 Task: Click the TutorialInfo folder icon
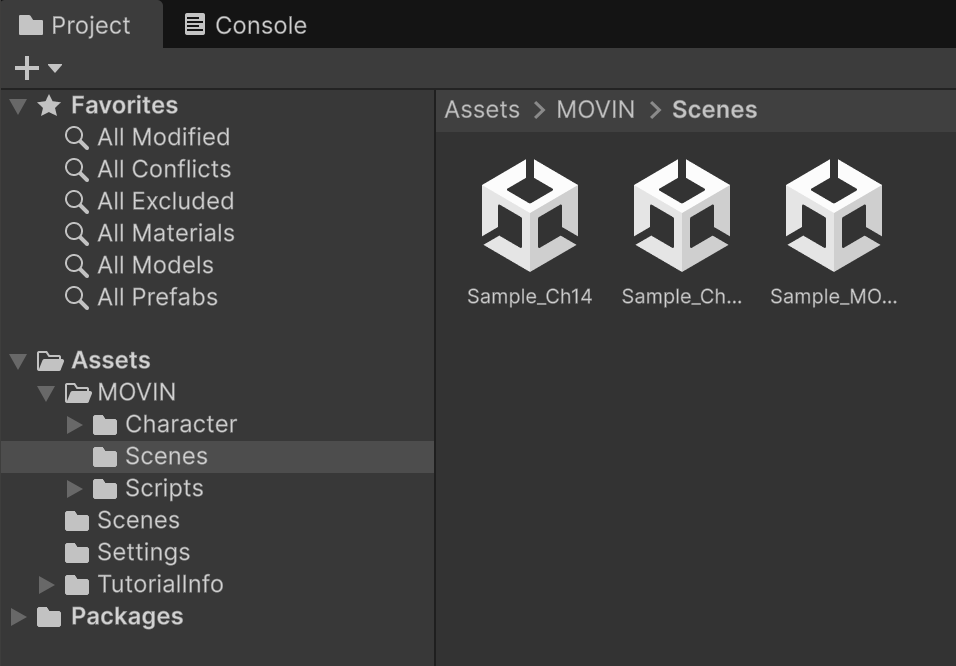point(77,585)
